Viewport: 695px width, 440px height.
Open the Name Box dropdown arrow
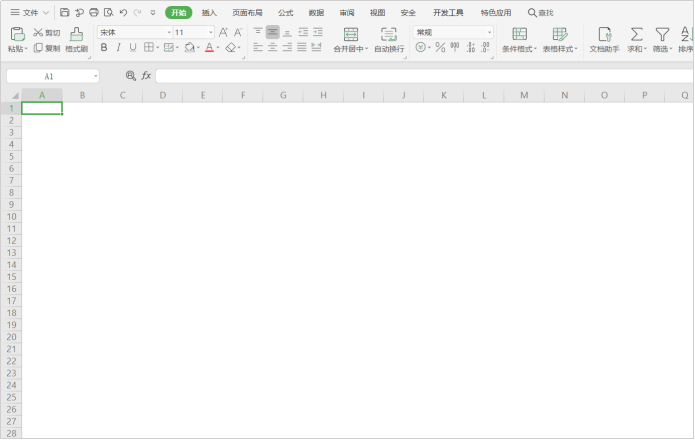(x=95, y=76)
